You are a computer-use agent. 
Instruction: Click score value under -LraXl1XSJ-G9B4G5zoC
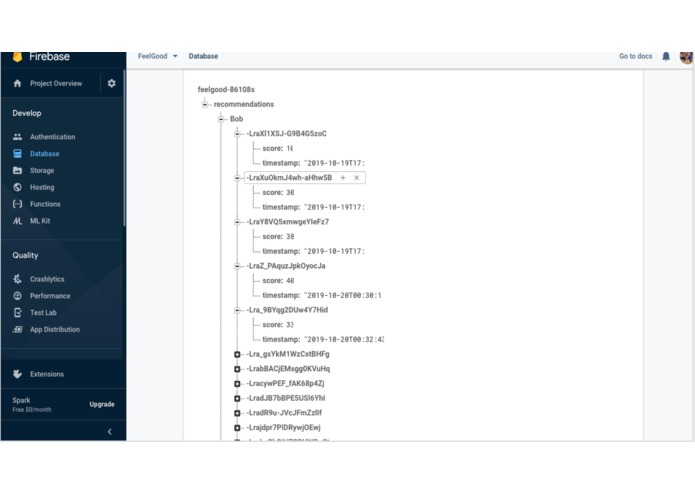(x=289, y=148)
